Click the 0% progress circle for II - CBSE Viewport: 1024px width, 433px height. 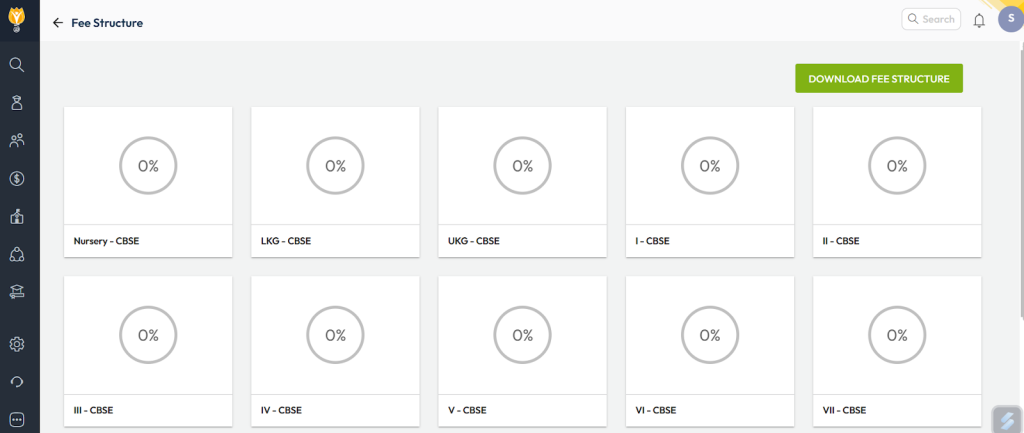click(897, 166)
